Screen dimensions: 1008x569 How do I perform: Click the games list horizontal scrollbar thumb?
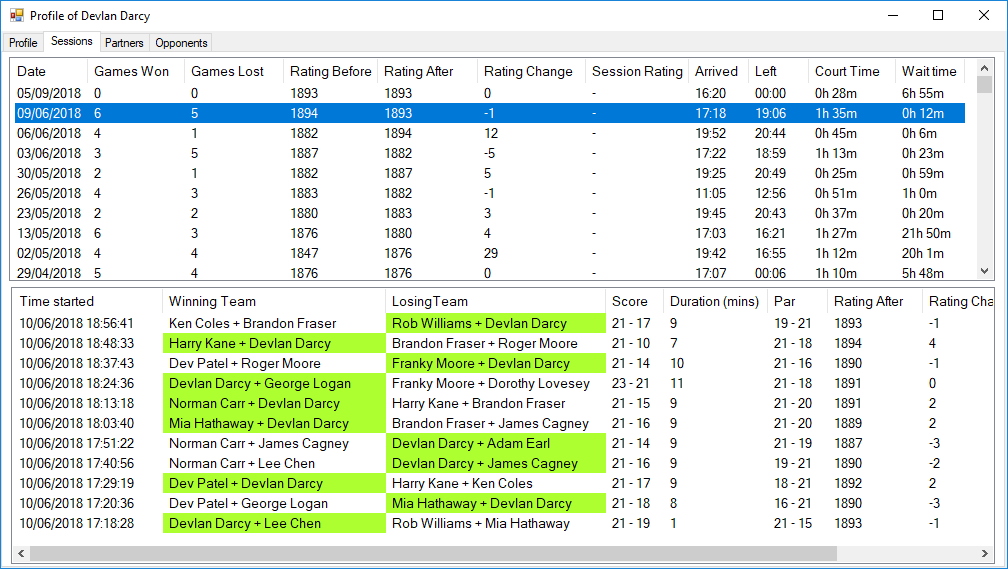point(433,553)
